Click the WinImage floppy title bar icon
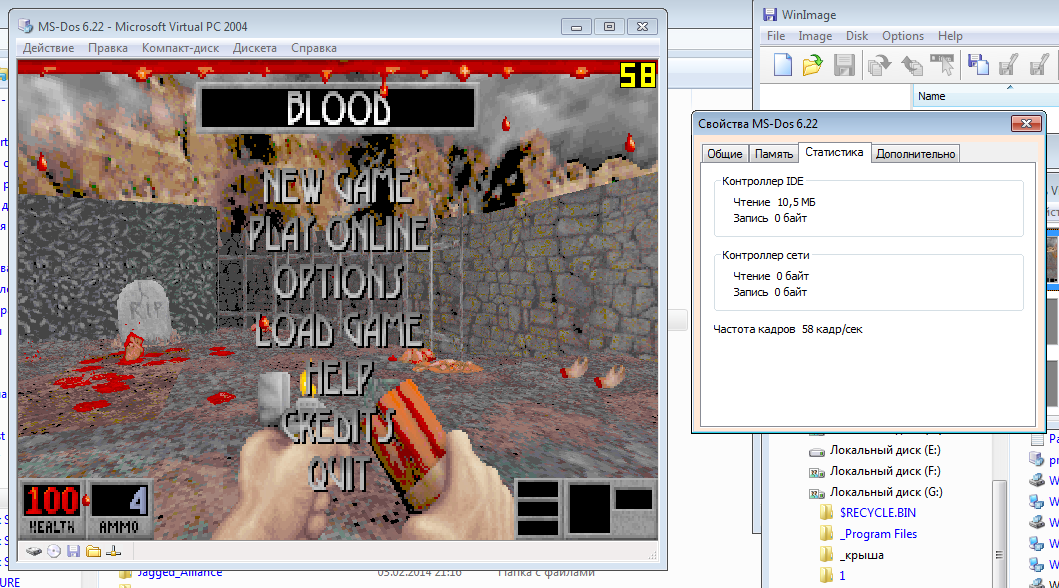 pos(769,14)
